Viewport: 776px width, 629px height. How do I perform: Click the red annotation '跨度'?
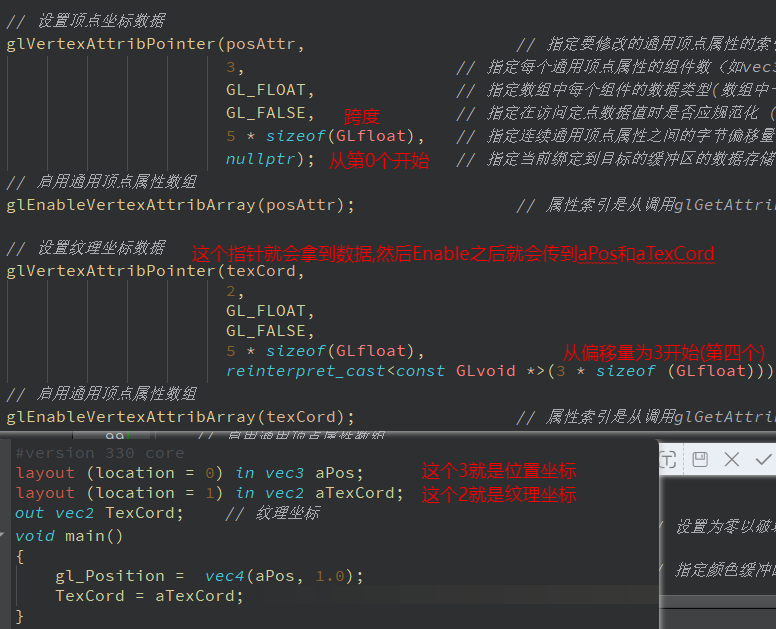click(362, 116)
